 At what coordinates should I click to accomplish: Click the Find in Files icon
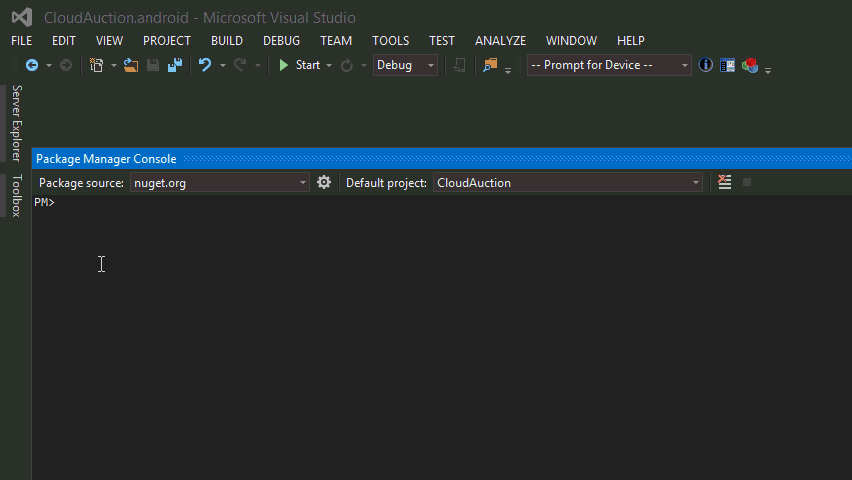pos(490,65)
